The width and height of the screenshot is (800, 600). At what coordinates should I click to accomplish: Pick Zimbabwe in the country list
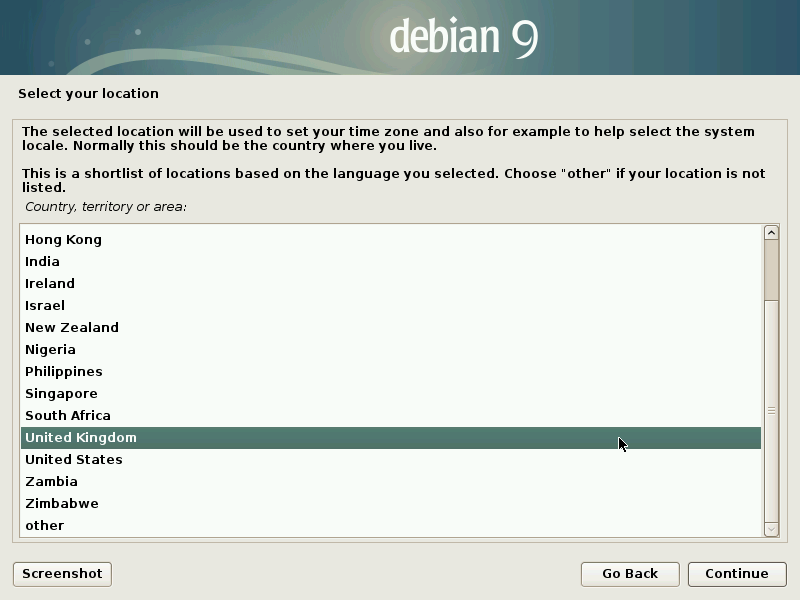tap(391, 504)
